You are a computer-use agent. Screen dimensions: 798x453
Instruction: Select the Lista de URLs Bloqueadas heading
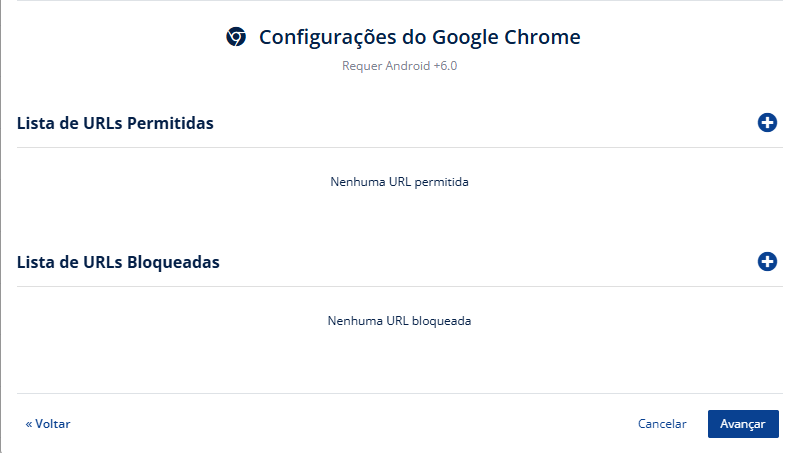coord(118,262)
